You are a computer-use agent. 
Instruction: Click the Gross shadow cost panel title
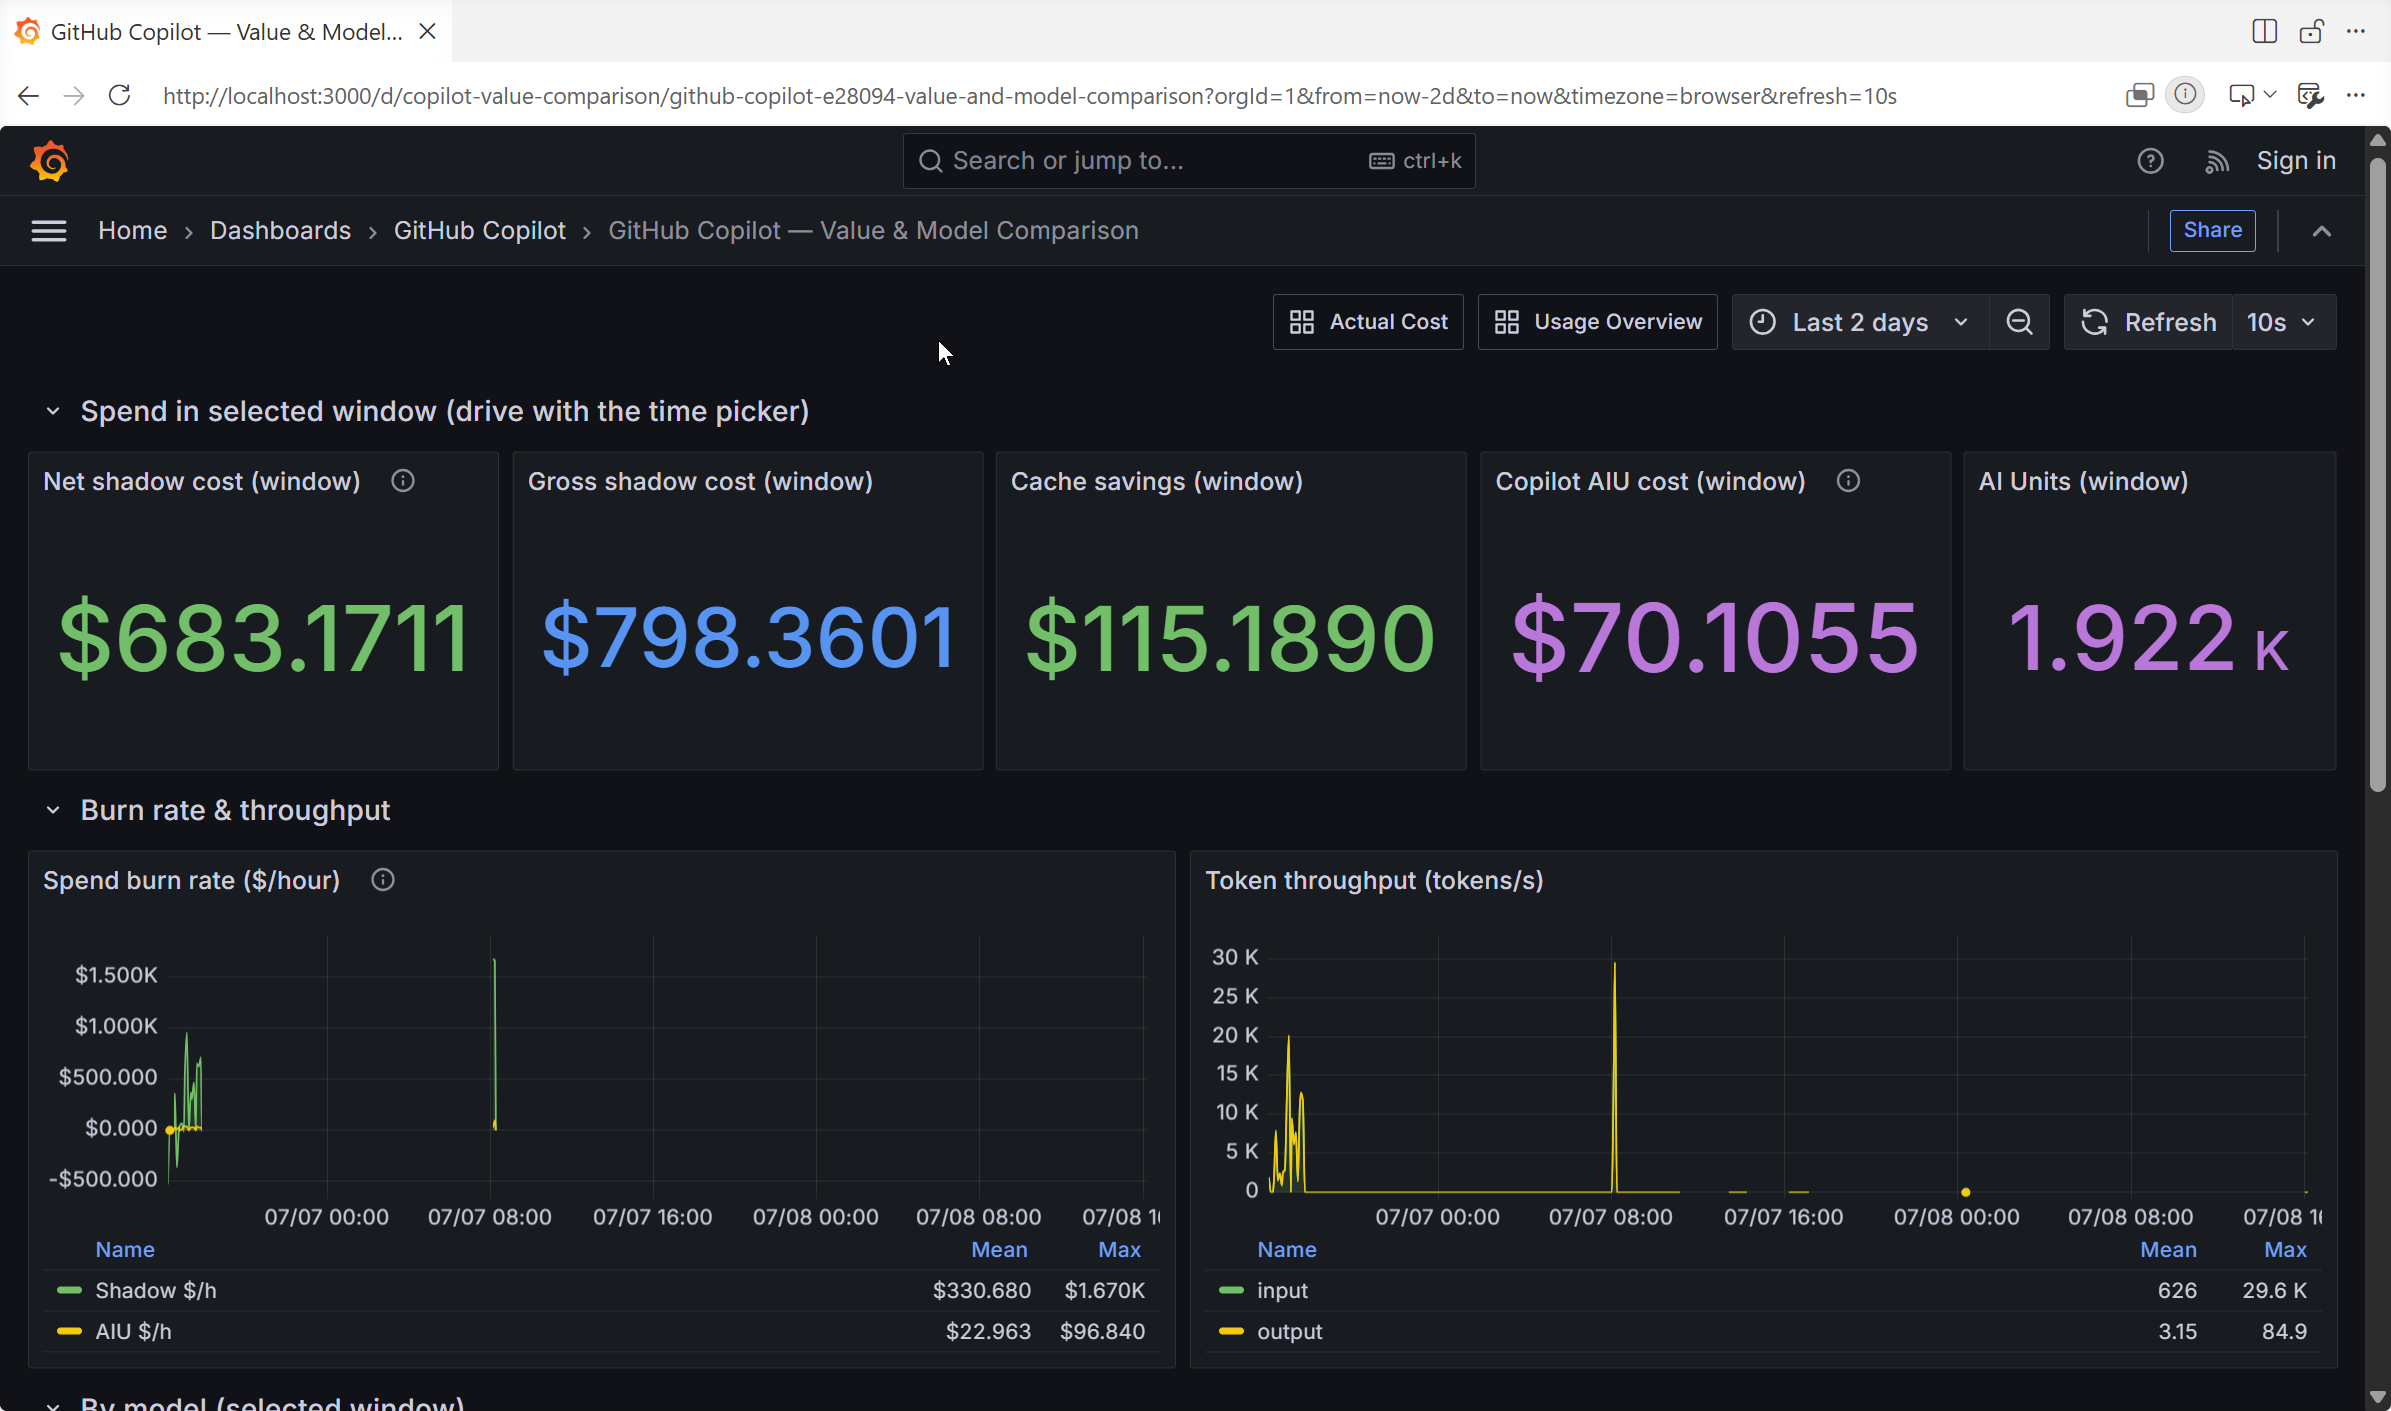coord(700,481)
